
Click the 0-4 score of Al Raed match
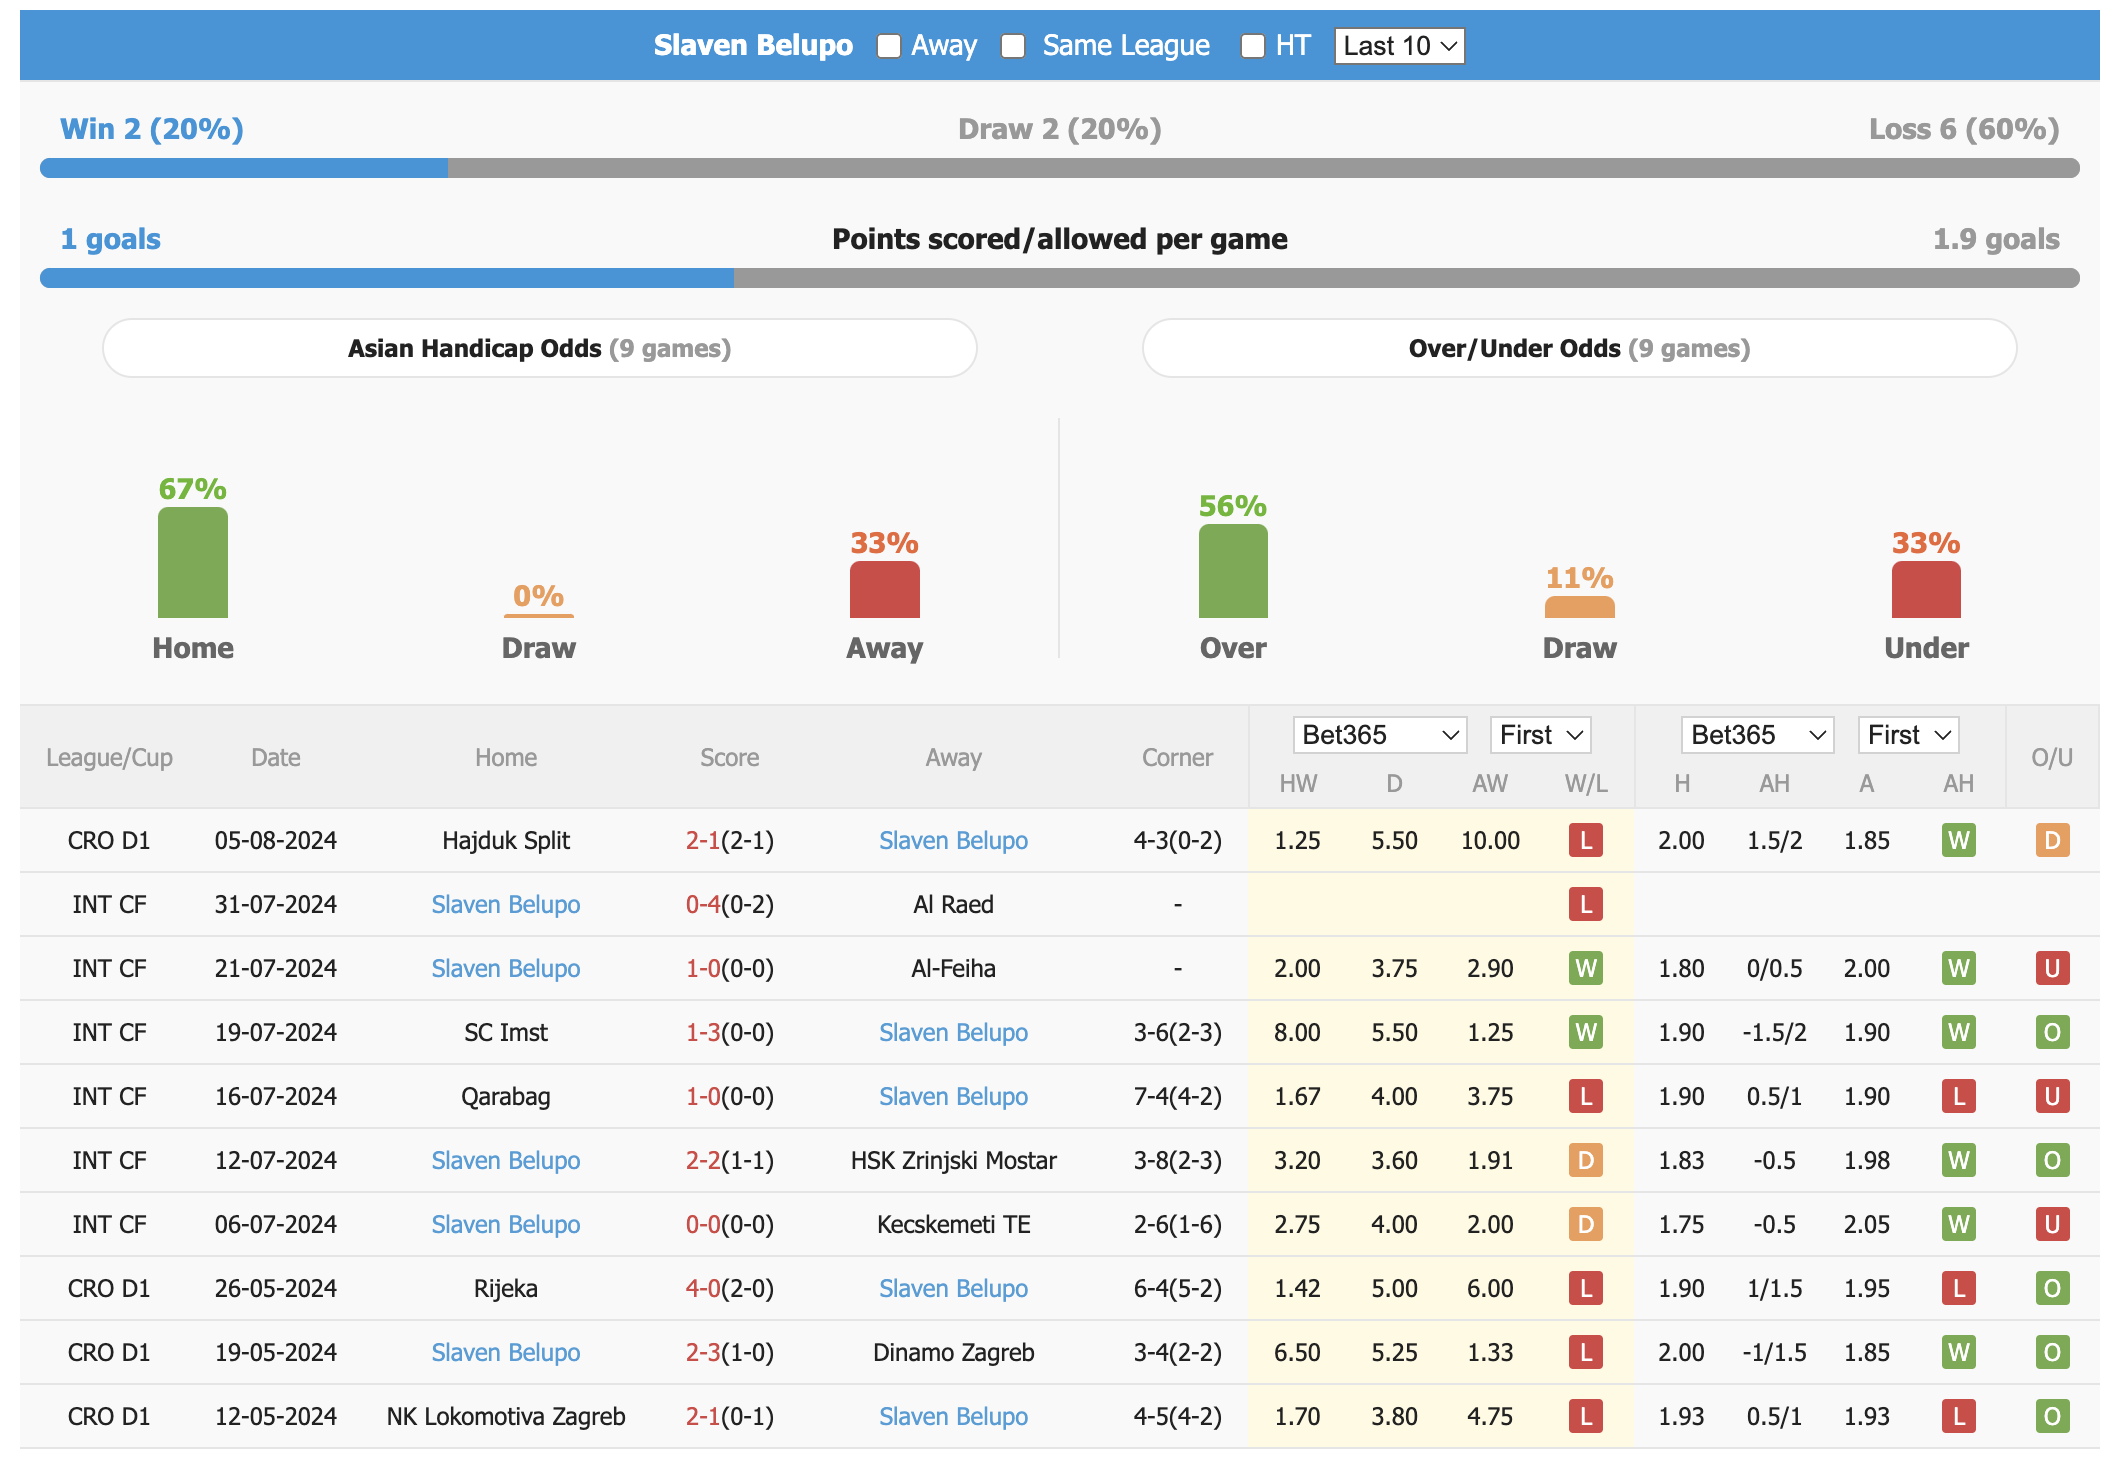point(703,904)
